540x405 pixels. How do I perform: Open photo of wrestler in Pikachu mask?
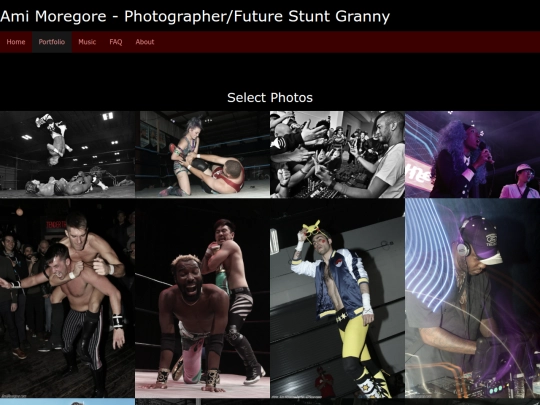(x=338, y=298)
